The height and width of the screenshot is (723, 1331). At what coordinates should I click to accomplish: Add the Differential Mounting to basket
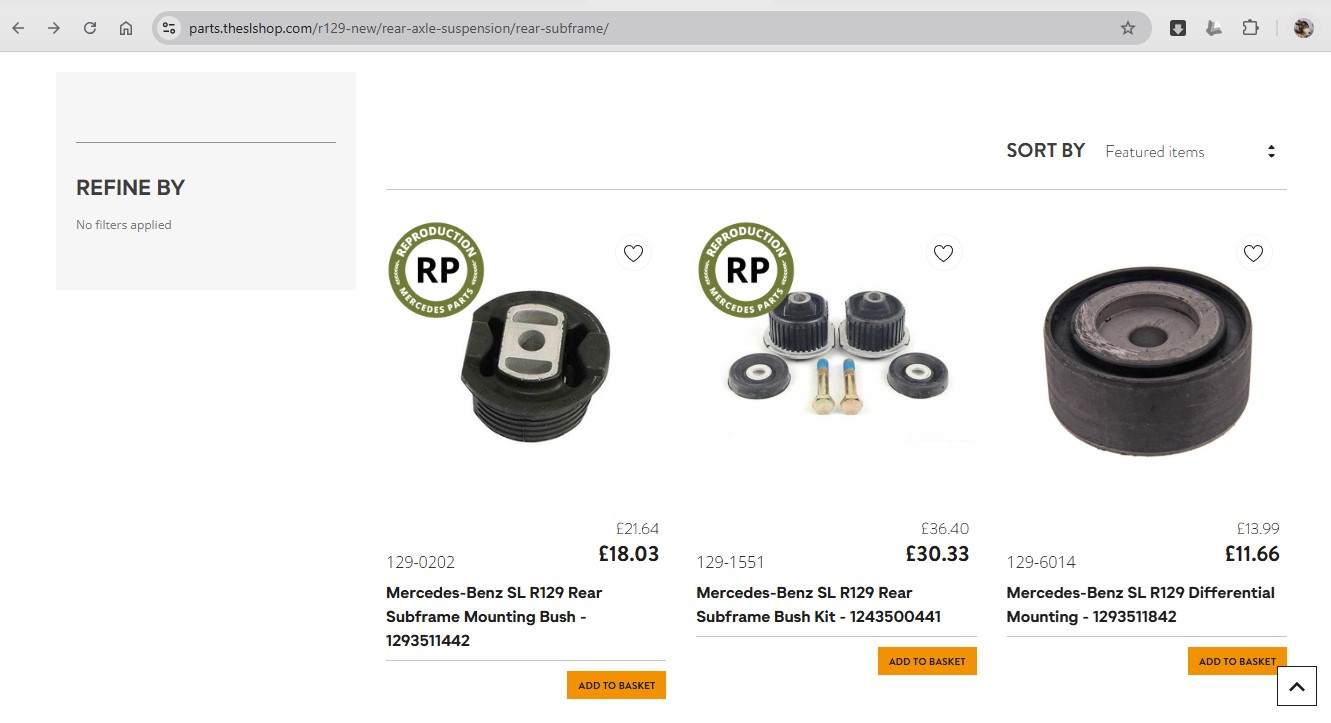1237,661
